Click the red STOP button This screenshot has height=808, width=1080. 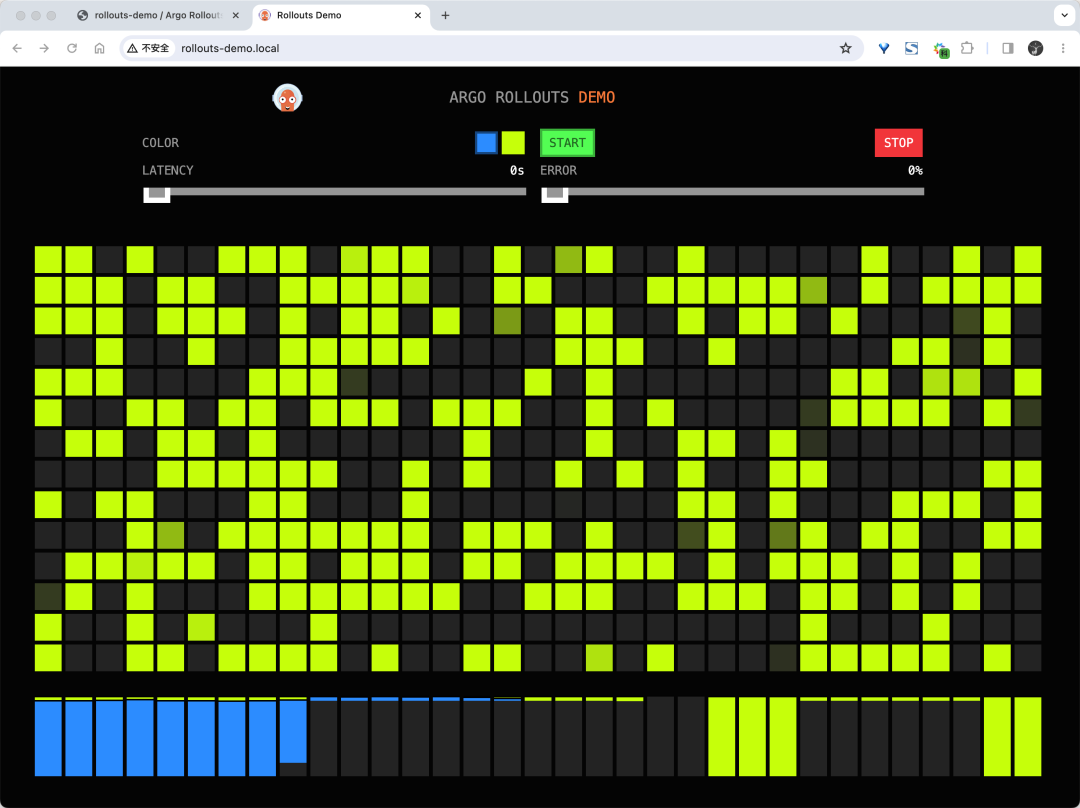tap(899, 143)
